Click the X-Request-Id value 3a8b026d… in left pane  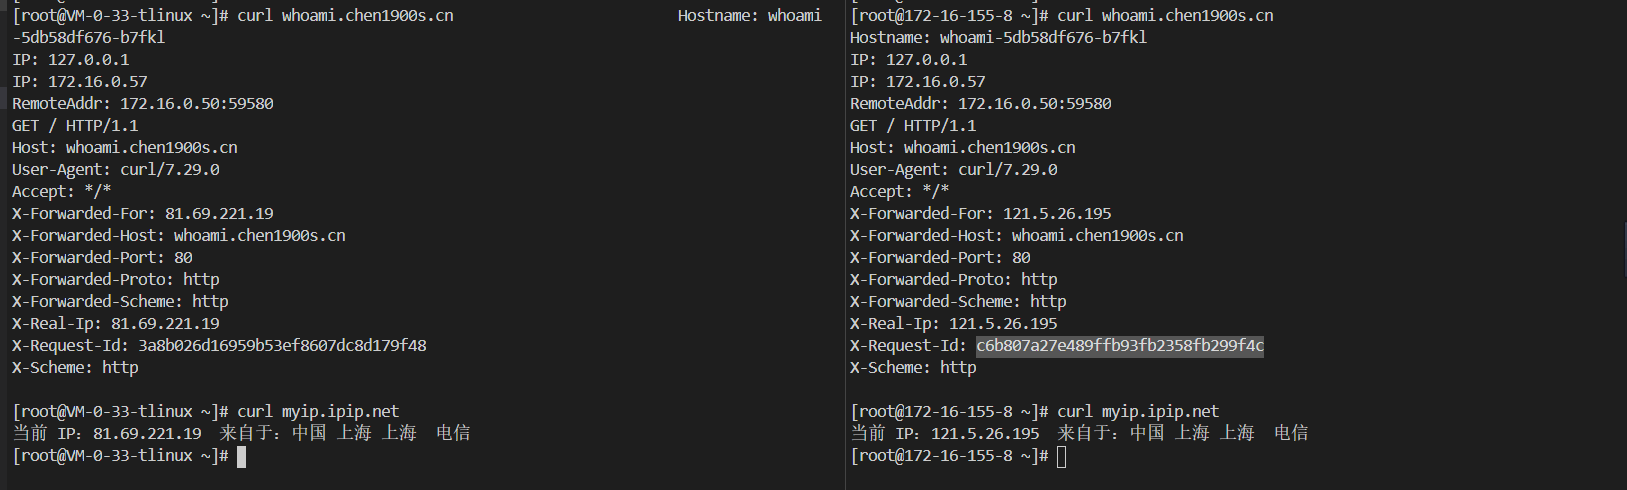click(282, 346)
